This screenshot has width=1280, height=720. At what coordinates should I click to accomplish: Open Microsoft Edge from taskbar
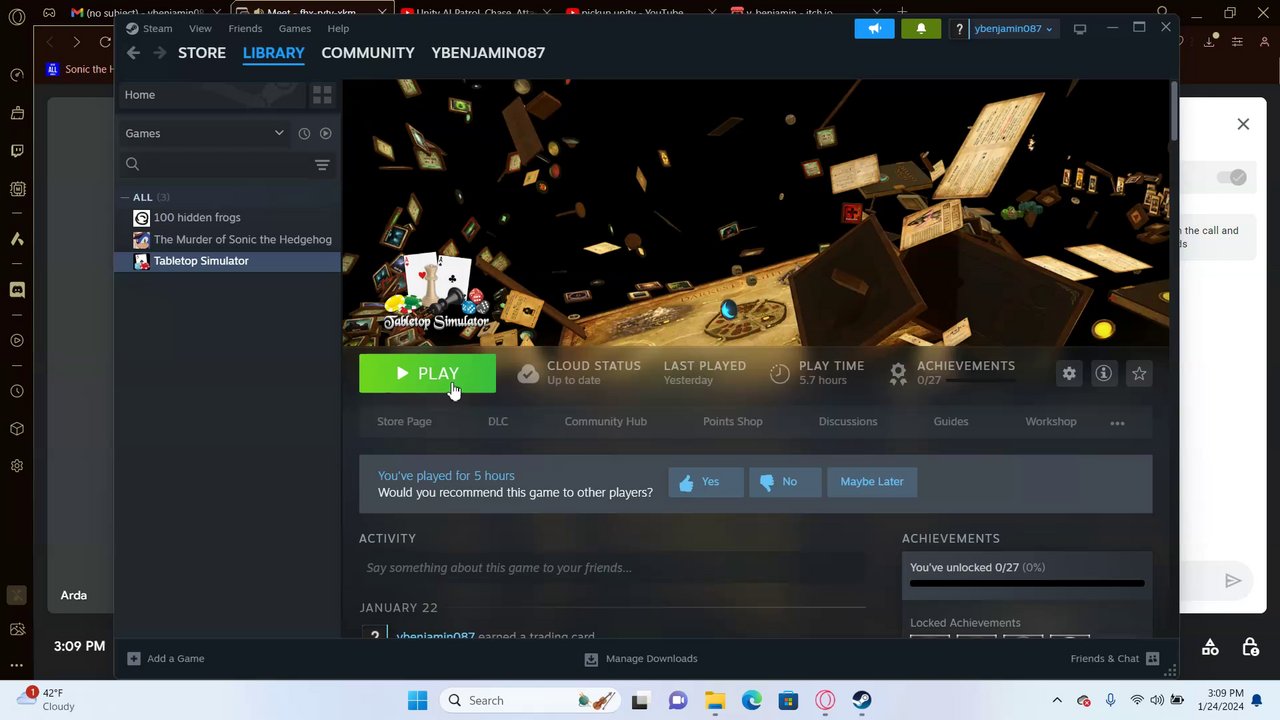[751, 700]
